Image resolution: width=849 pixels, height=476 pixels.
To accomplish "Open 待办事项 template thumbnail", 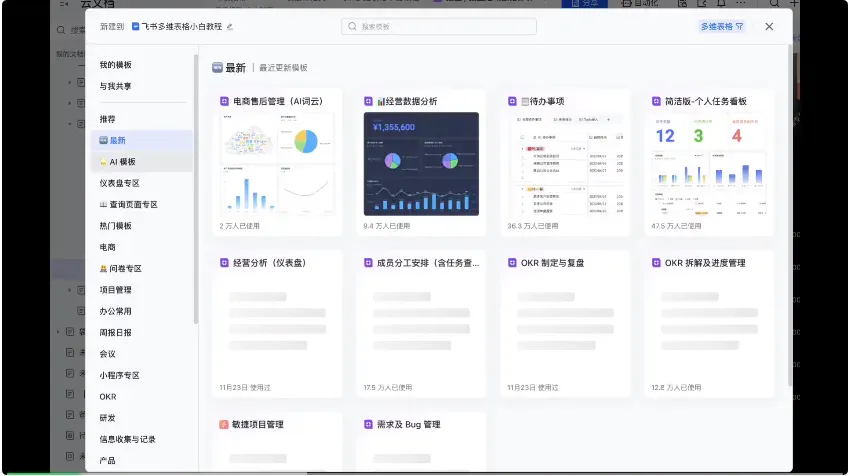I will (x=565, y=164).
